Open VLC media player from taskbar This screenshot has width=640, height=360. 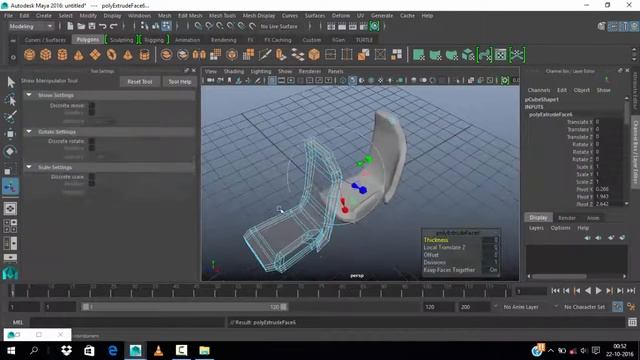click(x=158, y=350)
